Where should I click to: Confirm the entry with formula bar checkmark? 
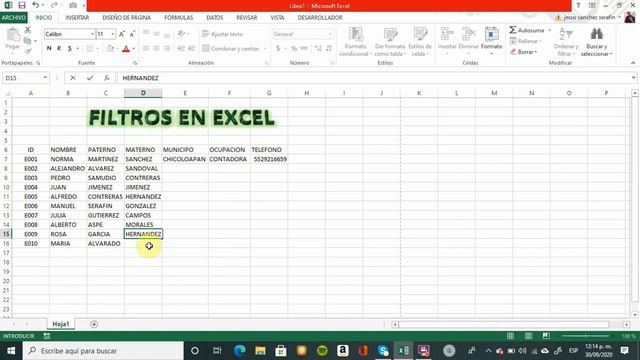90,78
